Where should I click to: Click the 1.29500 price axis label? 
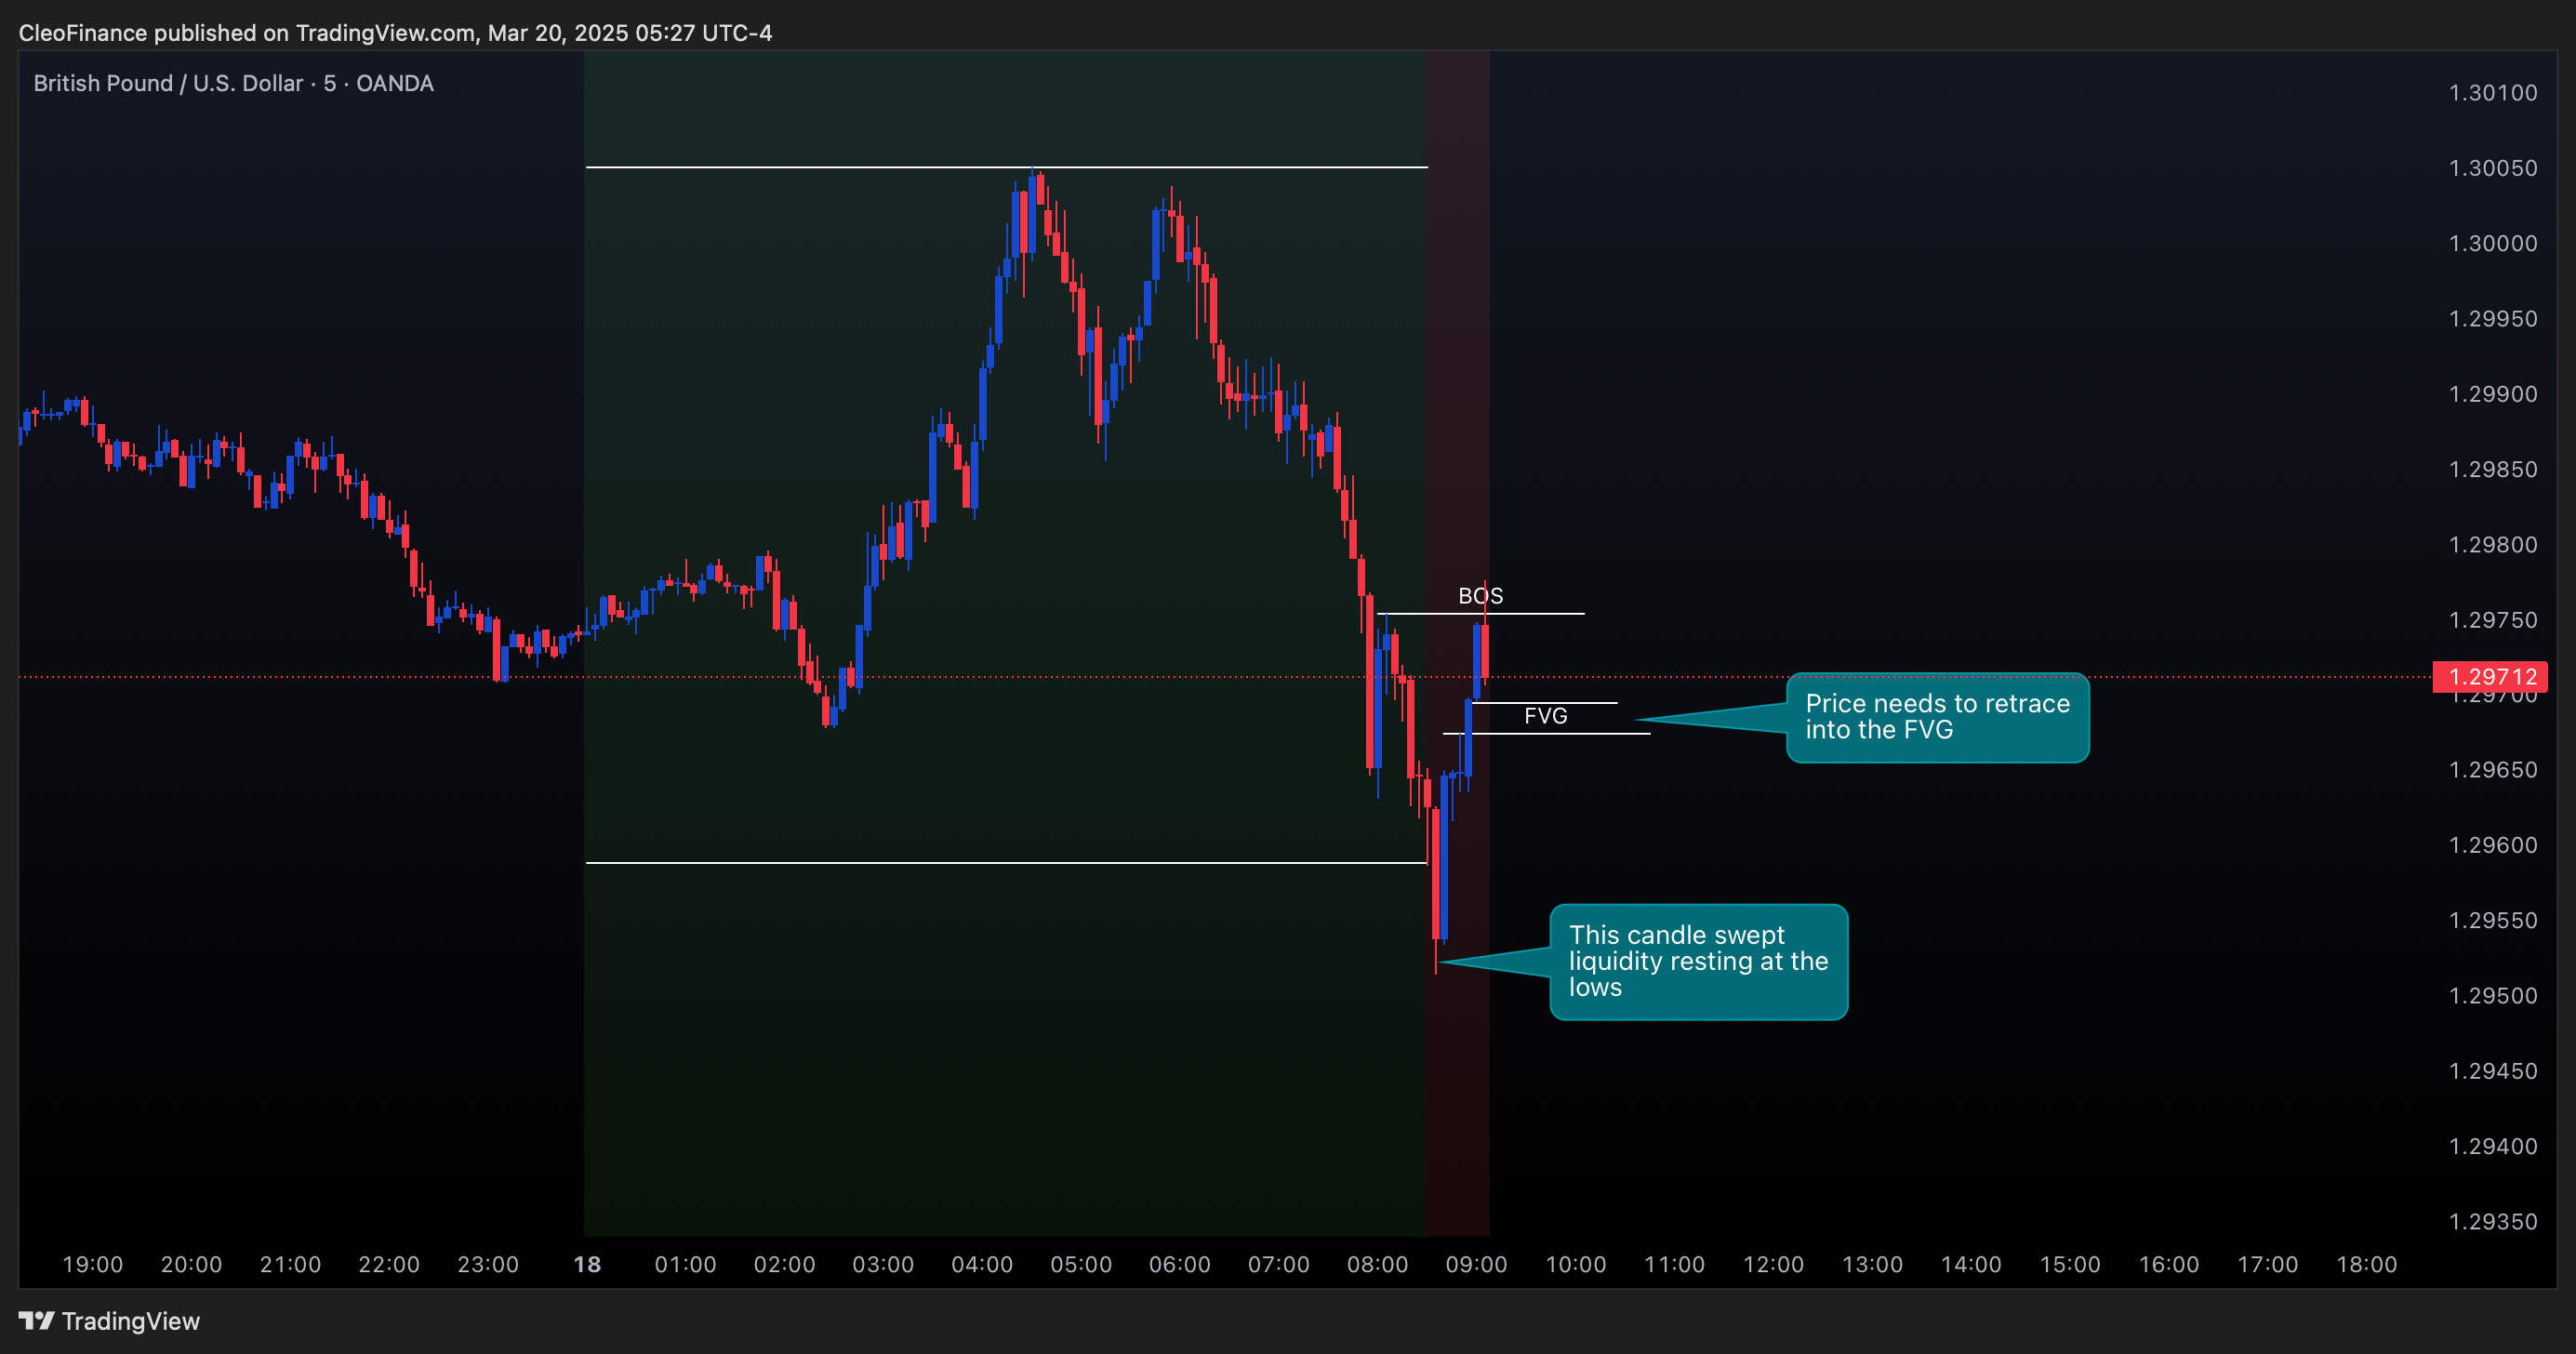point(2492,996)
